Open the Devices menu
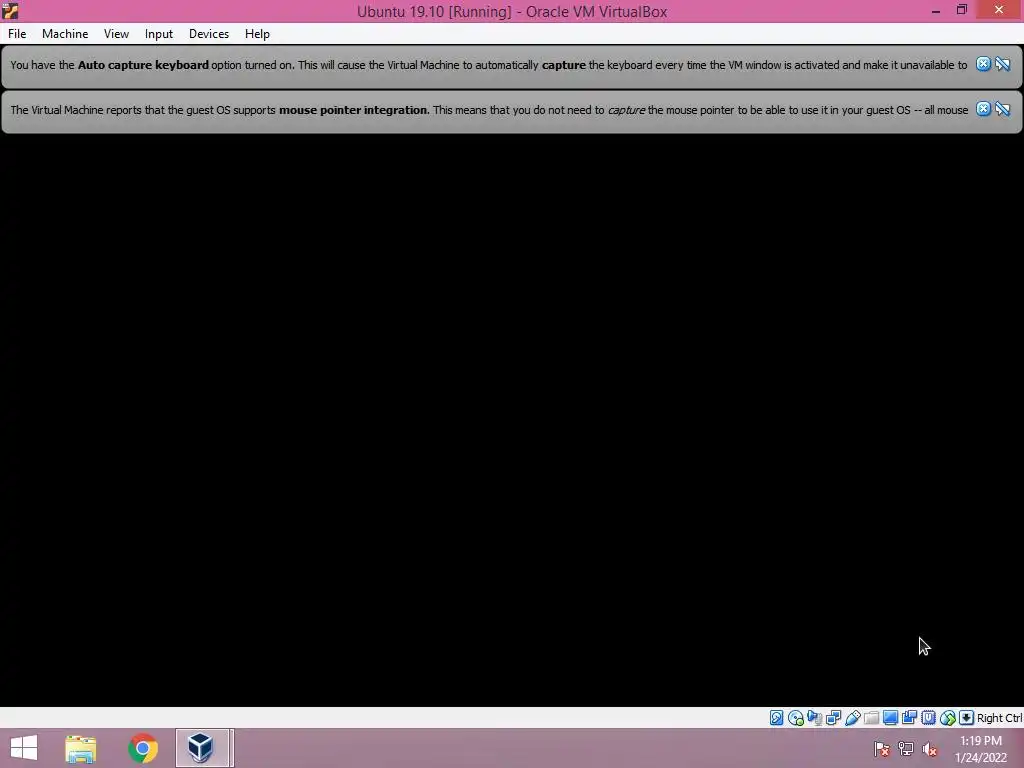 tap(209, 34)
